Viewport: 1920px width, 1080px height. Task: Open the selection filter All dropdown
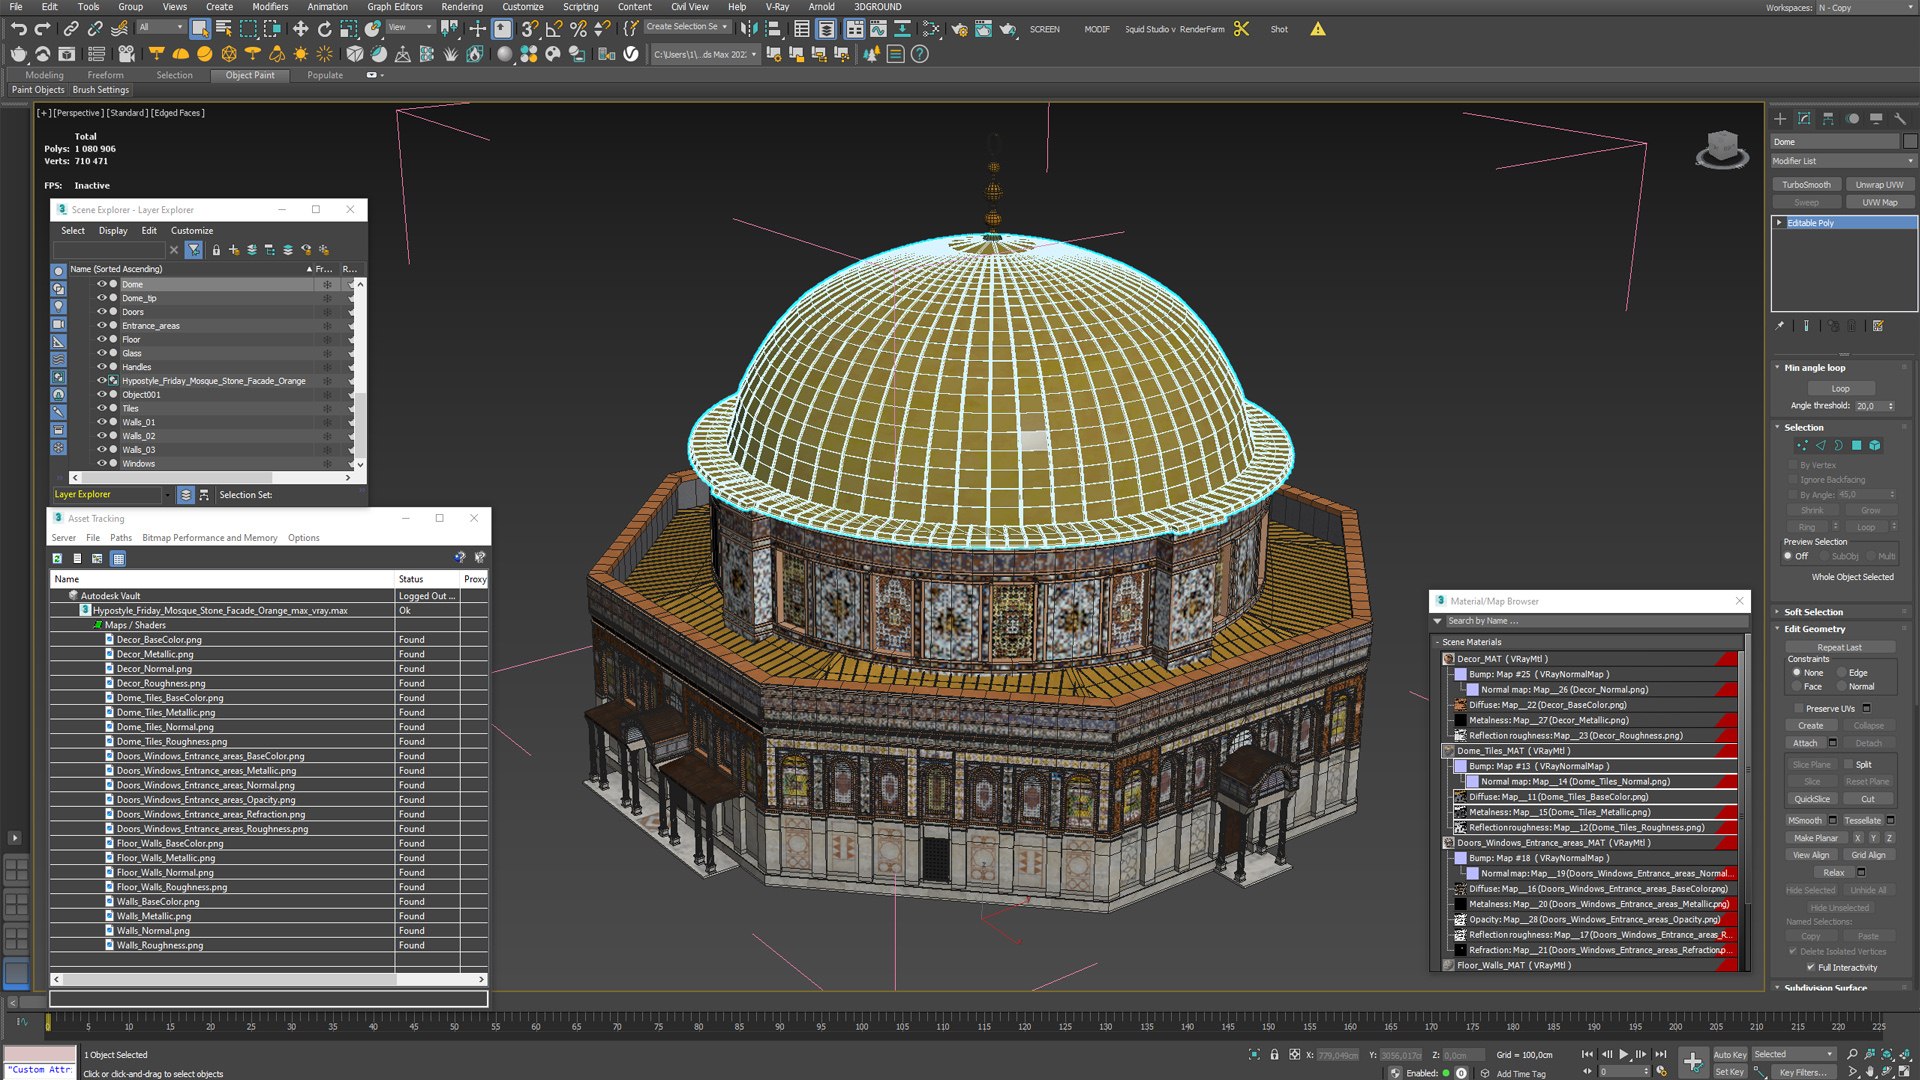160,28
